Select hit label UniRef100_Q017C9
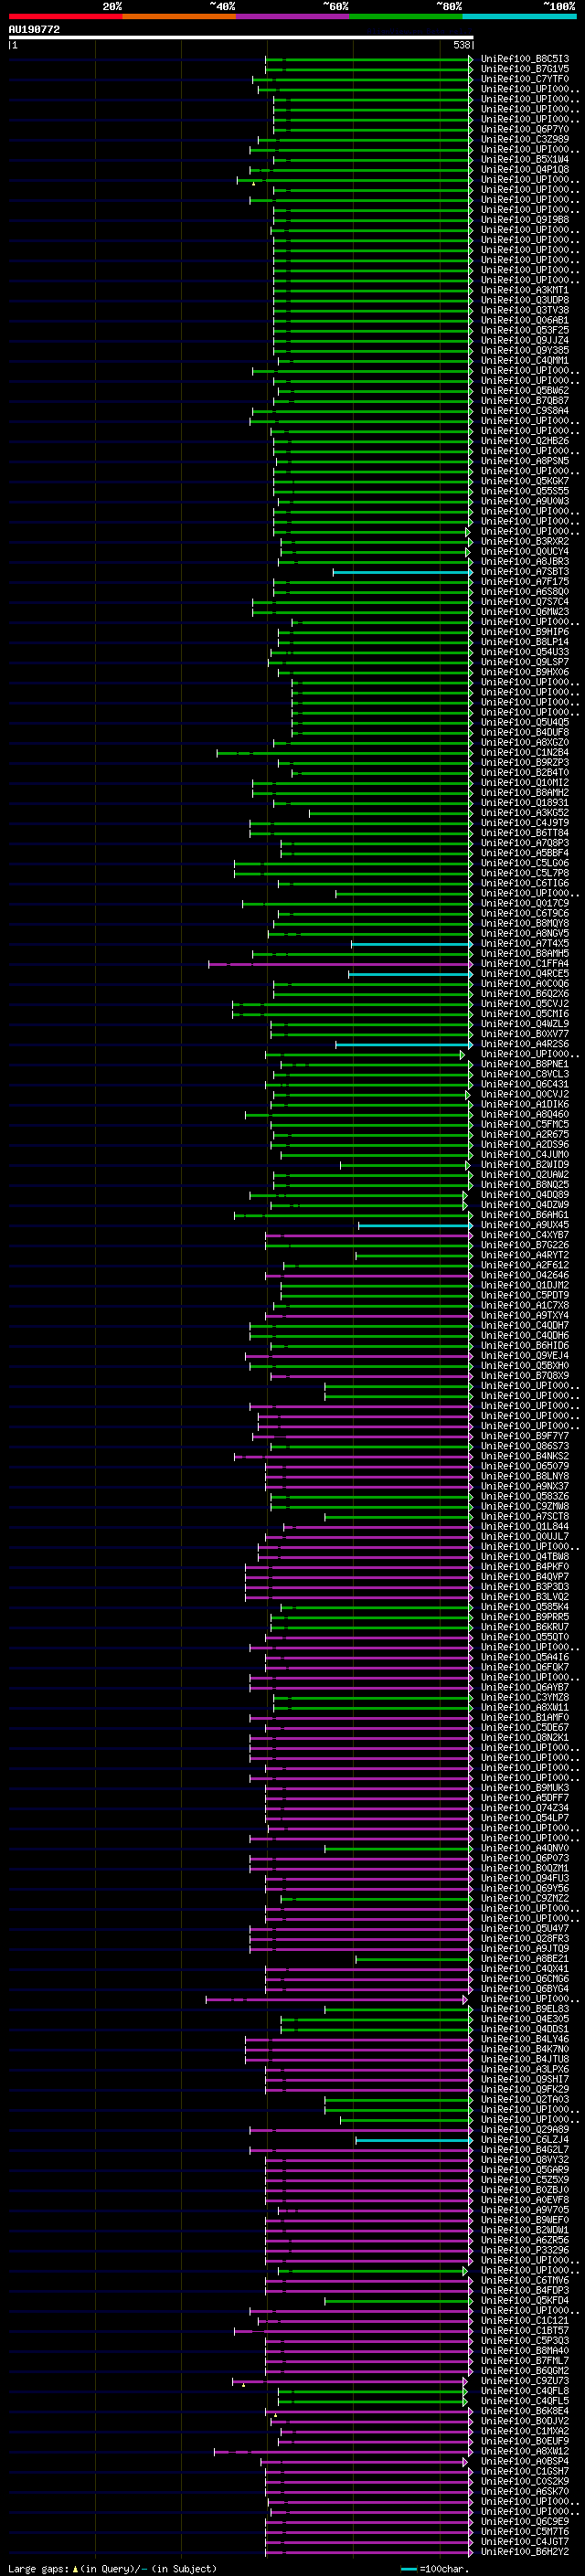The width and height of the screenshot is (585, 2576). click(525, 903)
